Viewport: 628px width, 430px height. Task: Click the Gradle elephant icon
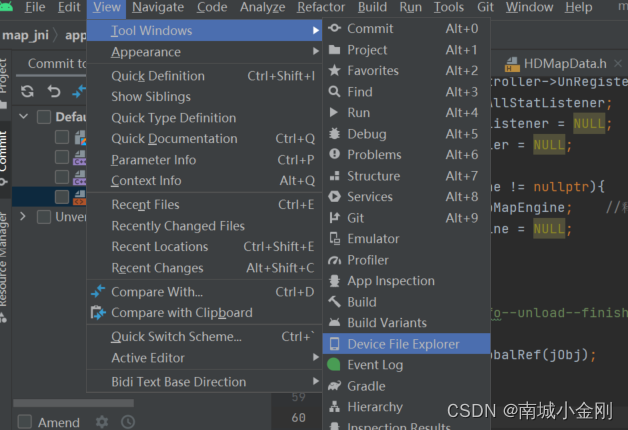334,386
